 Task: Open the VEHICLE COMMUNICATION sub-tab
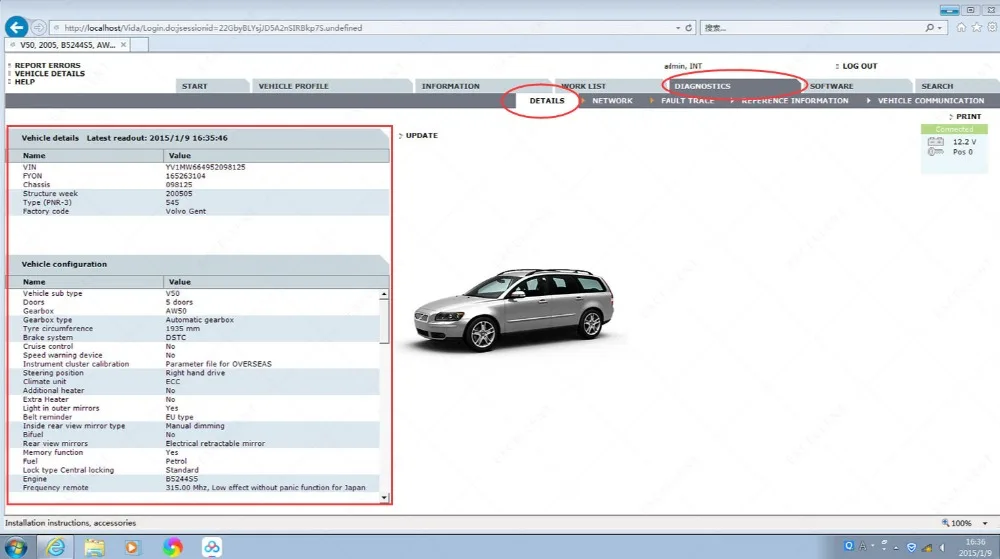(930, 101)
